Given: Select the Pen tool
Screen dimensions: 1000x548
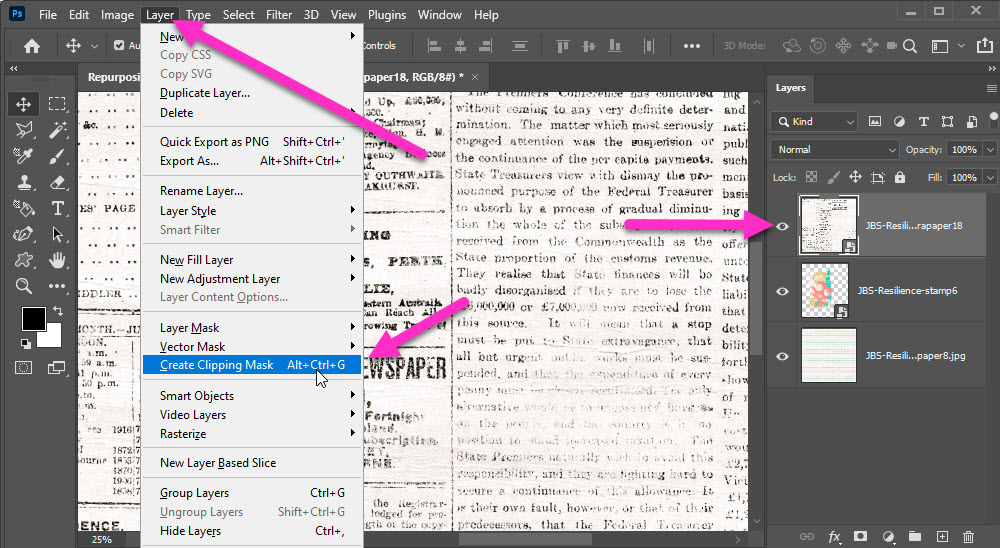Looking at the screenshot, I should click(x=24, y=234).
